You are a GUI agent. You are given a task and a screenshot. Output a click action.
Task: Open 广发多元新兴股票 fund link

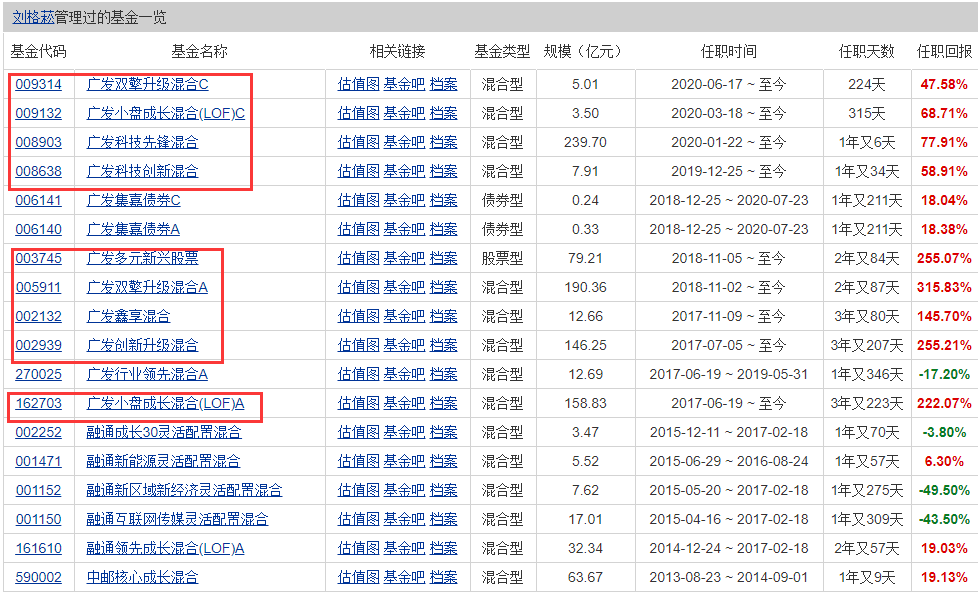[143, 258]
